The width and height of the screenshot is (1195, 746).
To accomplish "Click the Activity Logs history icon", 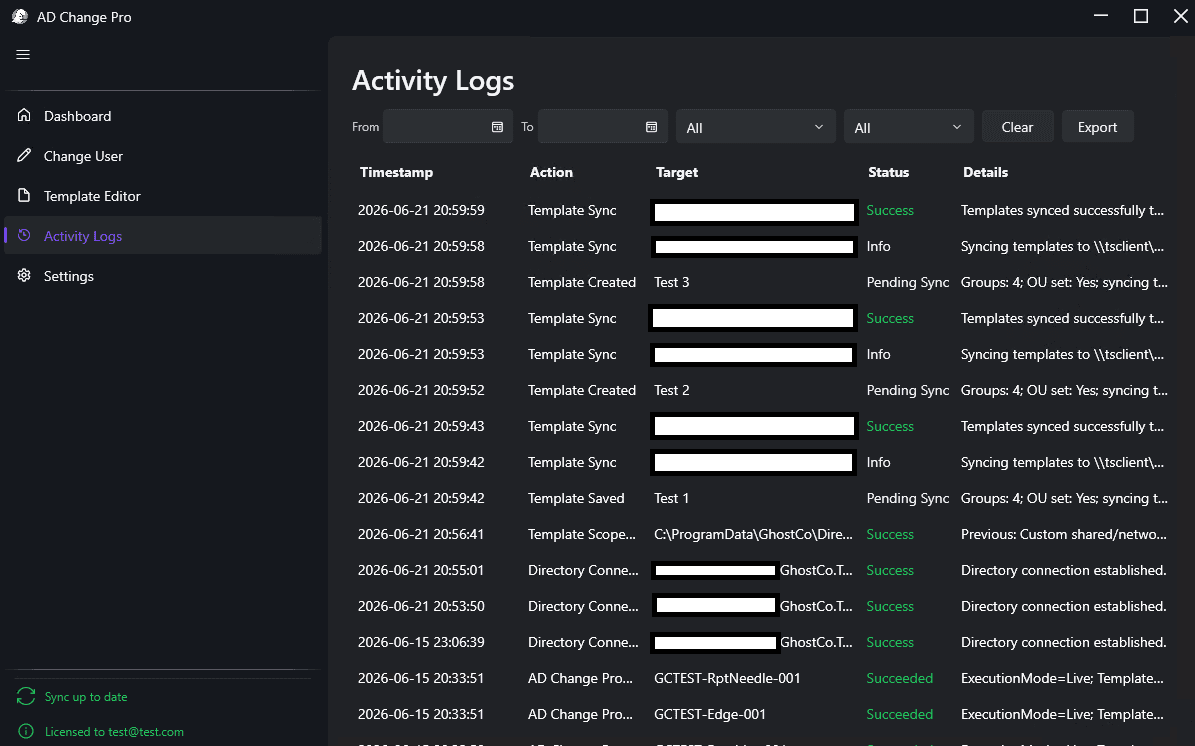I will (24, 235).
